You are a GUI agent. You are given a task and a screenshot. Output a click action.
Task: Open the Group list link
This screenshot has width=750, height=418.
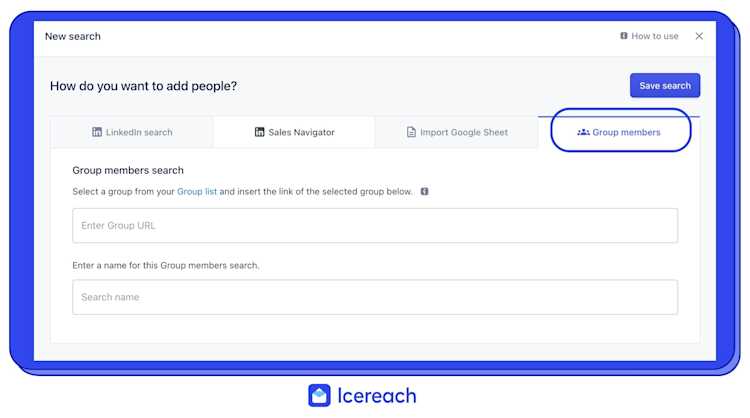pos(197,191)
